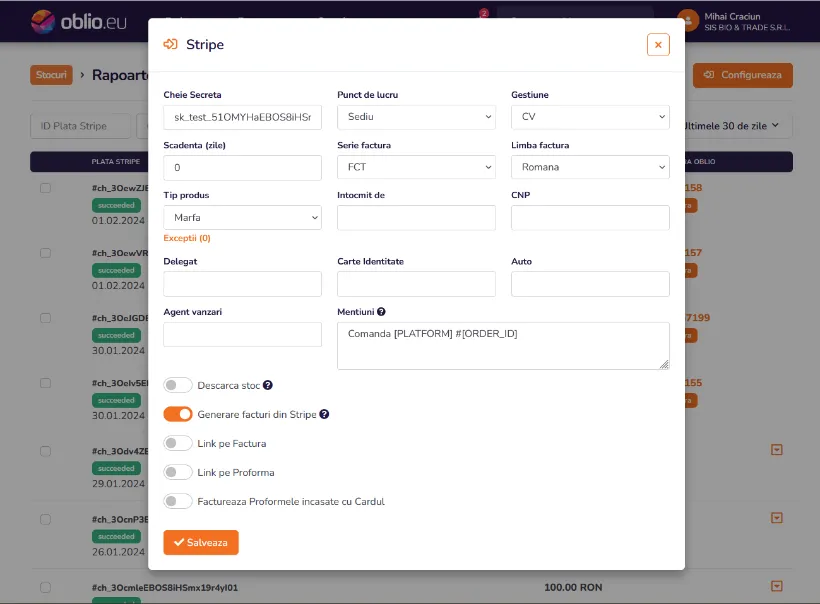This screenshot has width=820, height=604.
Task: Click the resize grip of Mentiuni textarea
Action: [664, 364]
